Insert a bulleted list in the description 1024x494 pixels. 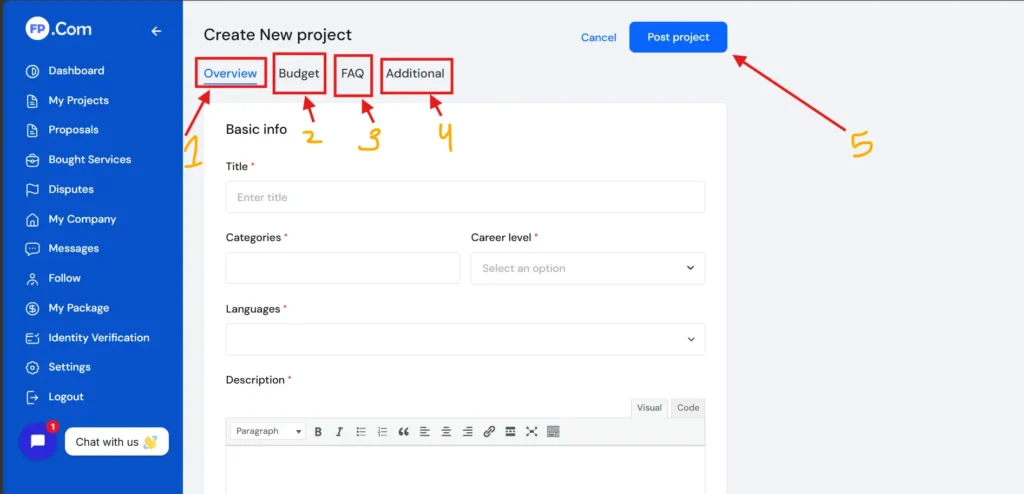point(361,432)
